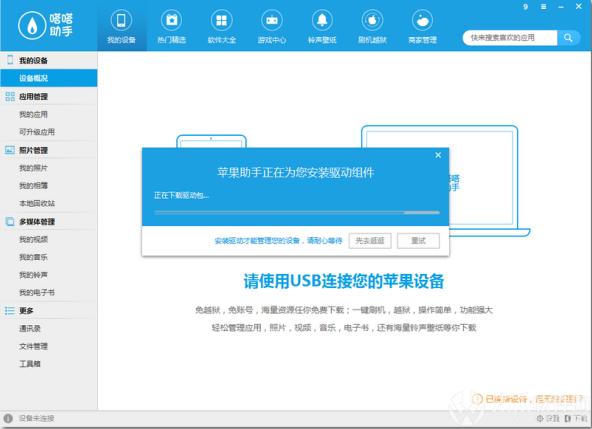Image resolution: width=592 pixels, height=429 pixels.
Task: Open the 铃声壁纸 bell icon
Action: point(322,20)
